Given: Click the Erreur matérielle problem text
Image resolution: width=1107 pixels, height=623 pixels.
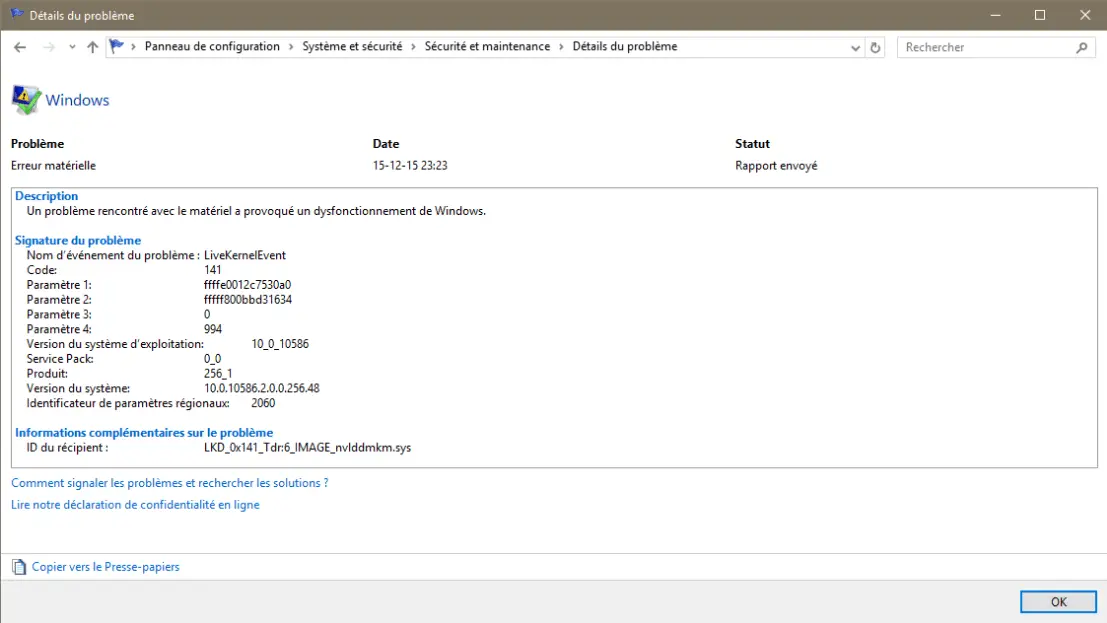Looking at the screenshot, I should pyautogui.click(x=54, y=166).
